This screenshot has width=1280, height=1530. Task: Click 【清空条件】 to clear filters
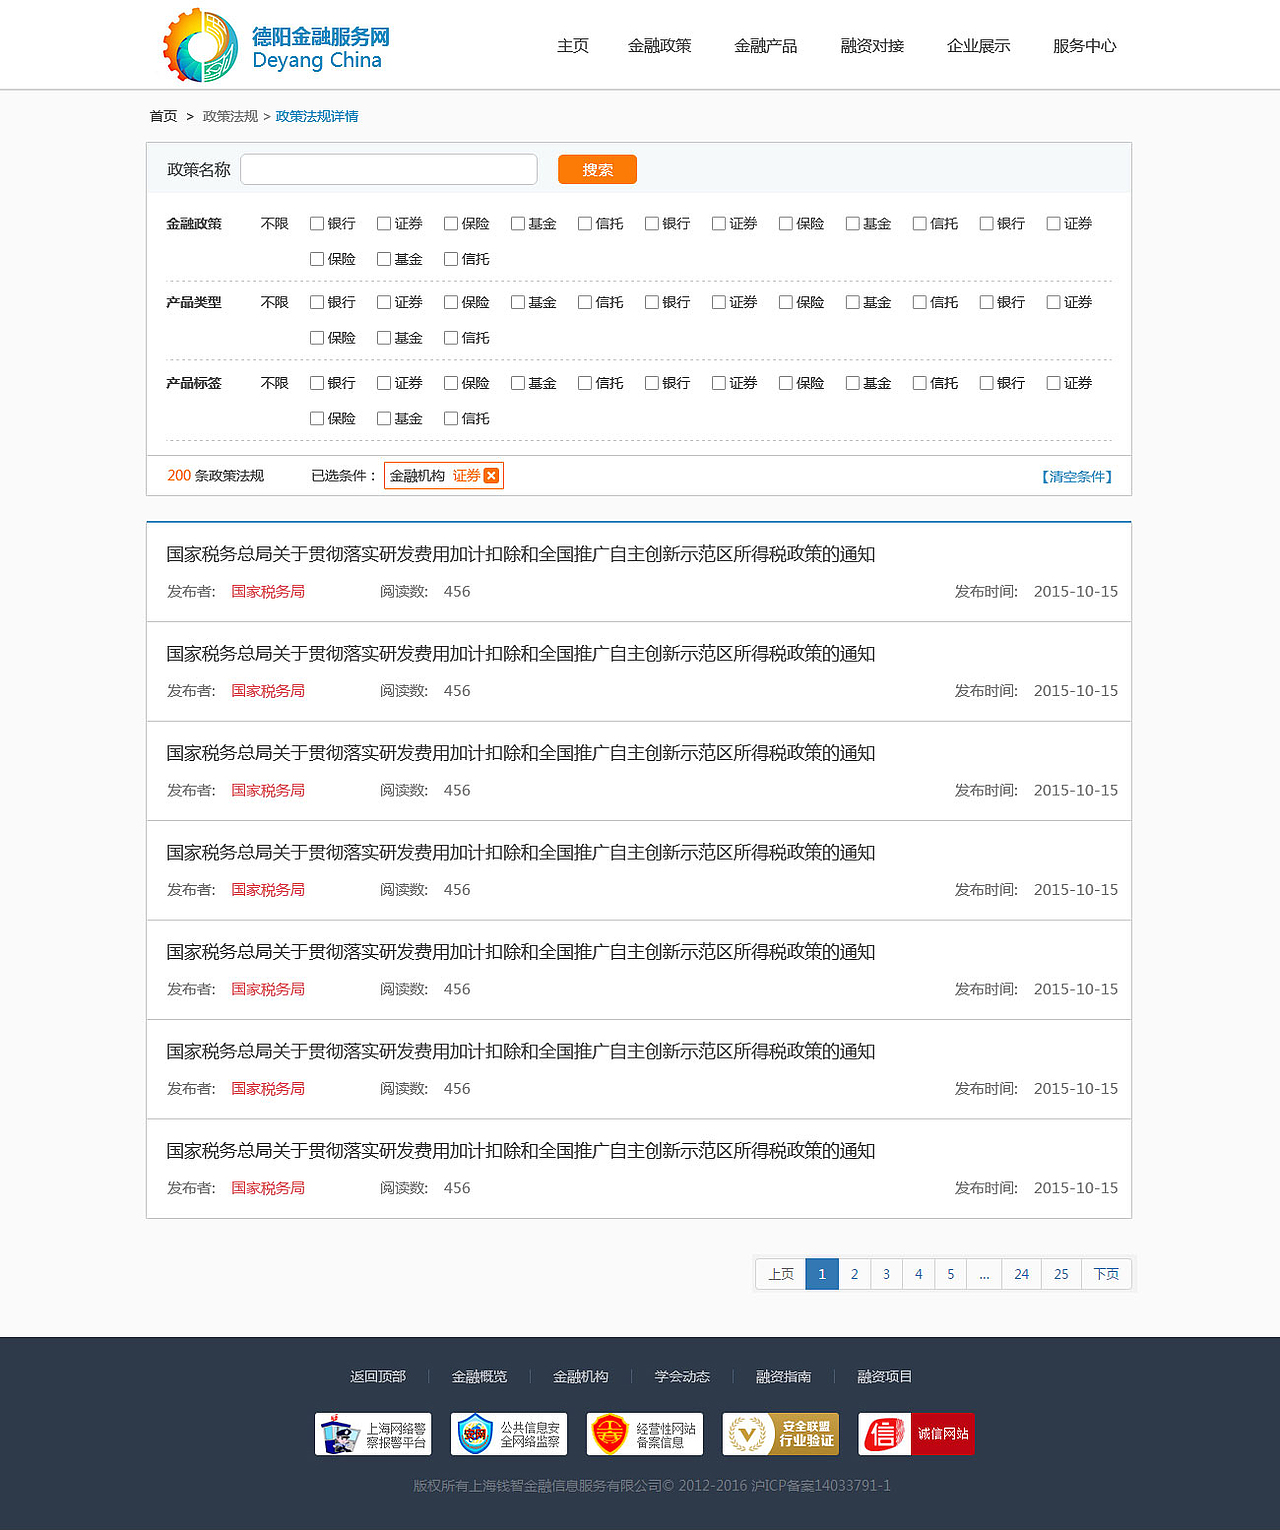click(1077, 477)
